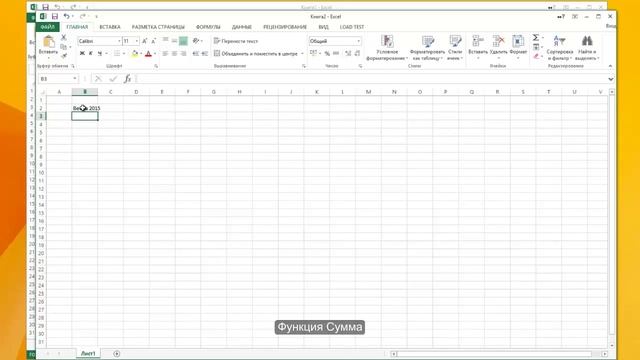Open the Общий number format dropdown
This screenshot has width=640, height=360.
(x=358, y=41)
